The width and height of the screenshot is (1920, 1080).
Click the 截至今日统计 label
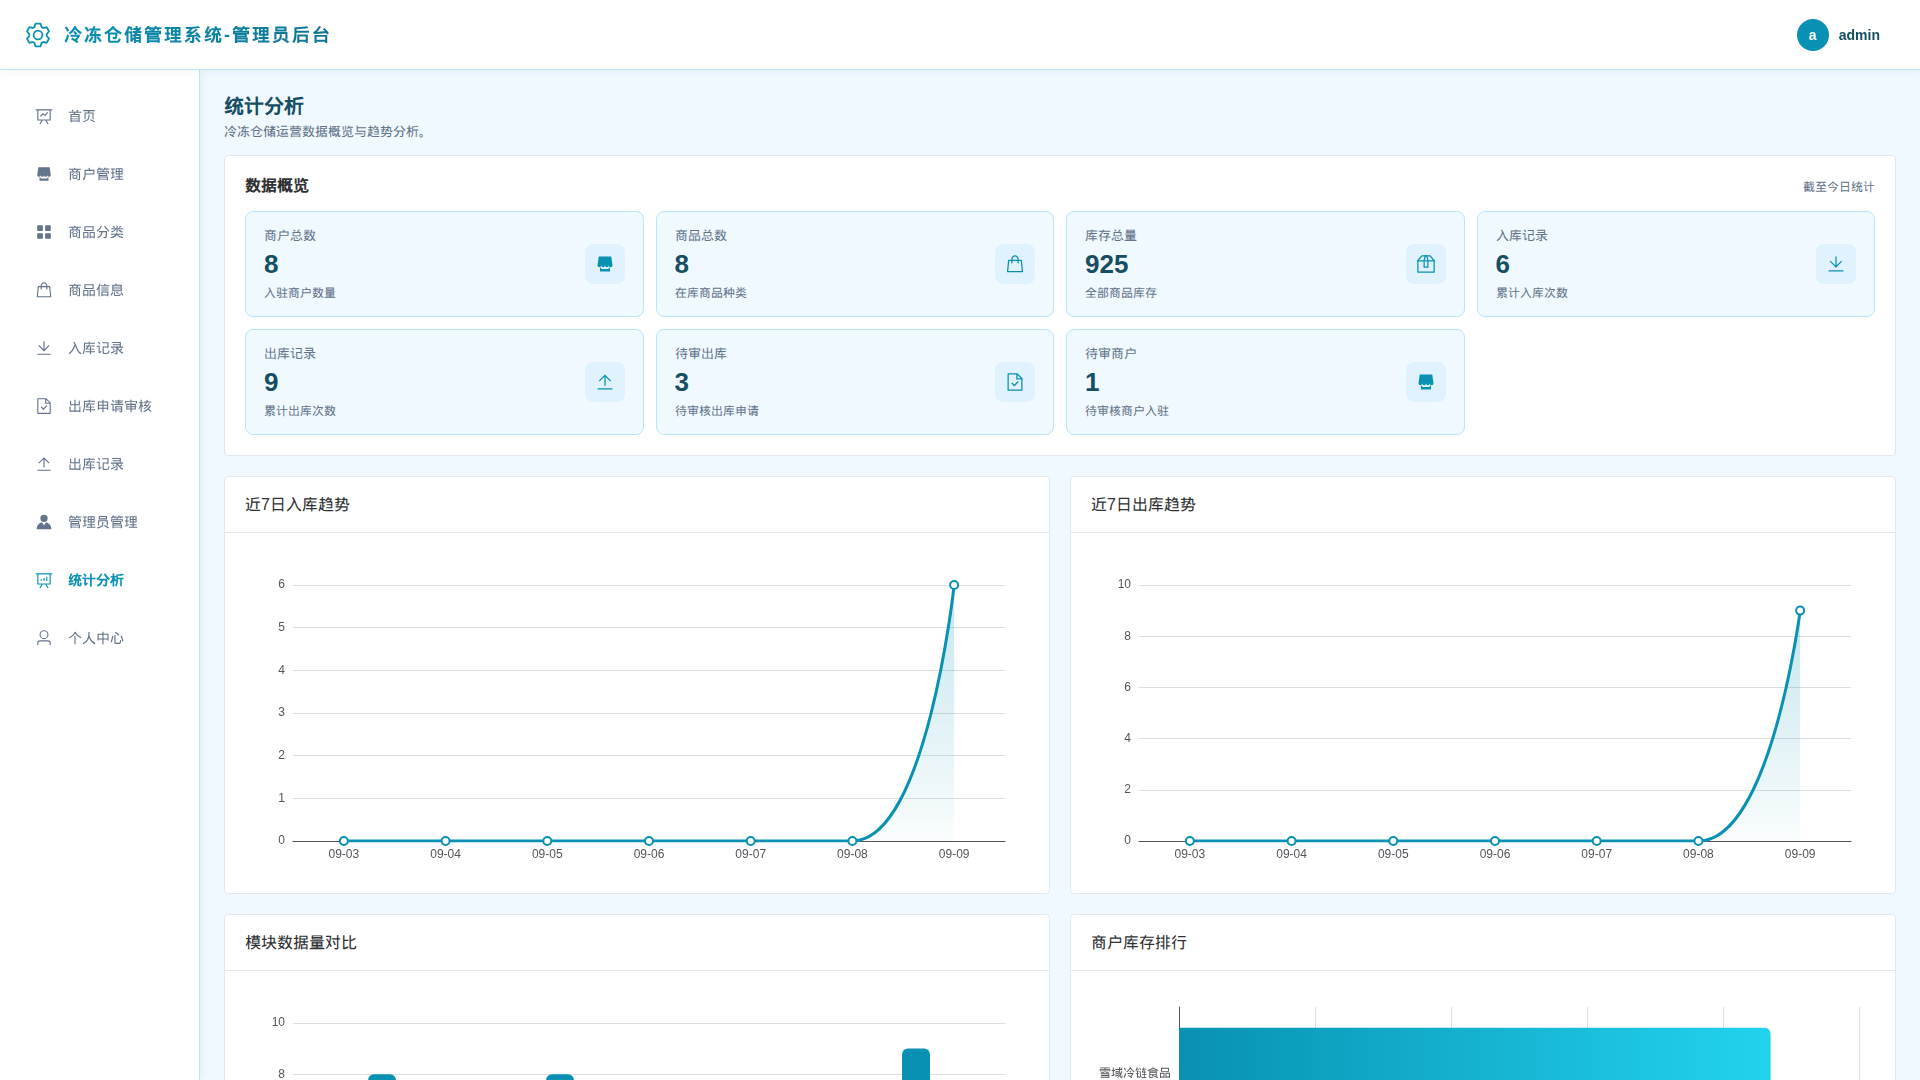point(1838,187)
